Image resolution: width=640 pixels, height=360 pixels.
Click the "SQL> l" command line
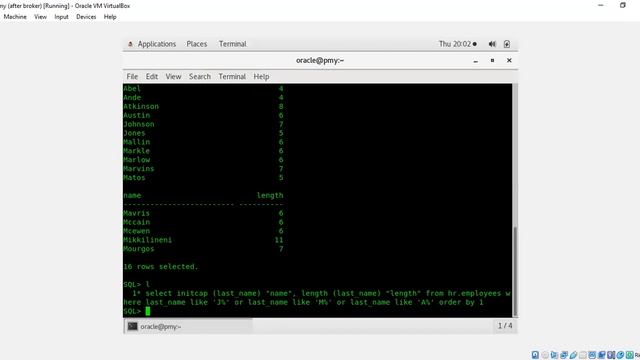137,284
